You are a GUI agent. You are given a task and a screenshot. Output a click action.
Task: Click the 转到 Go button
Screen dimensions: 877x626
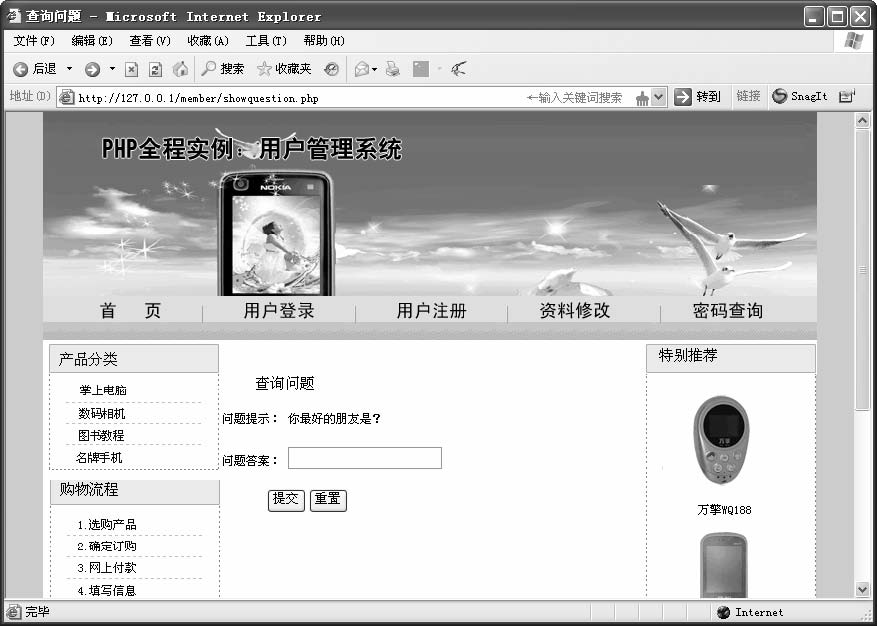[x=697, y=97]
